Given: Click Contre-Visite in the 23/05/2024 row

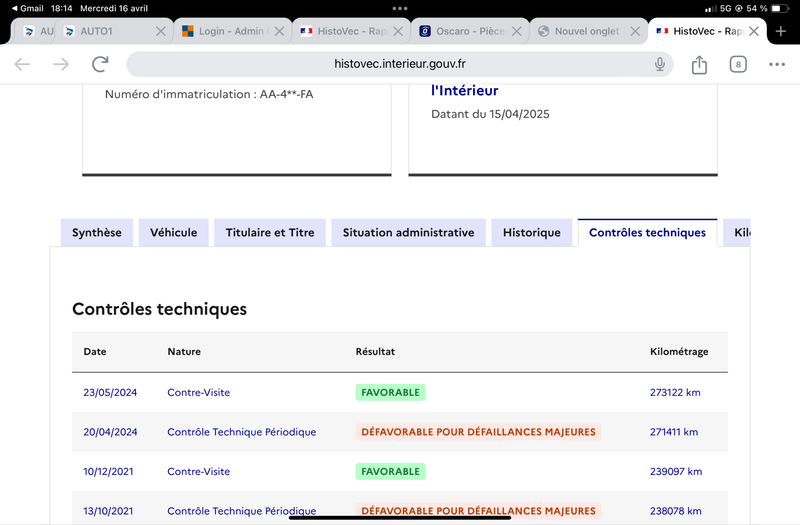Looking at the screenshot, I should coord(198,392).
